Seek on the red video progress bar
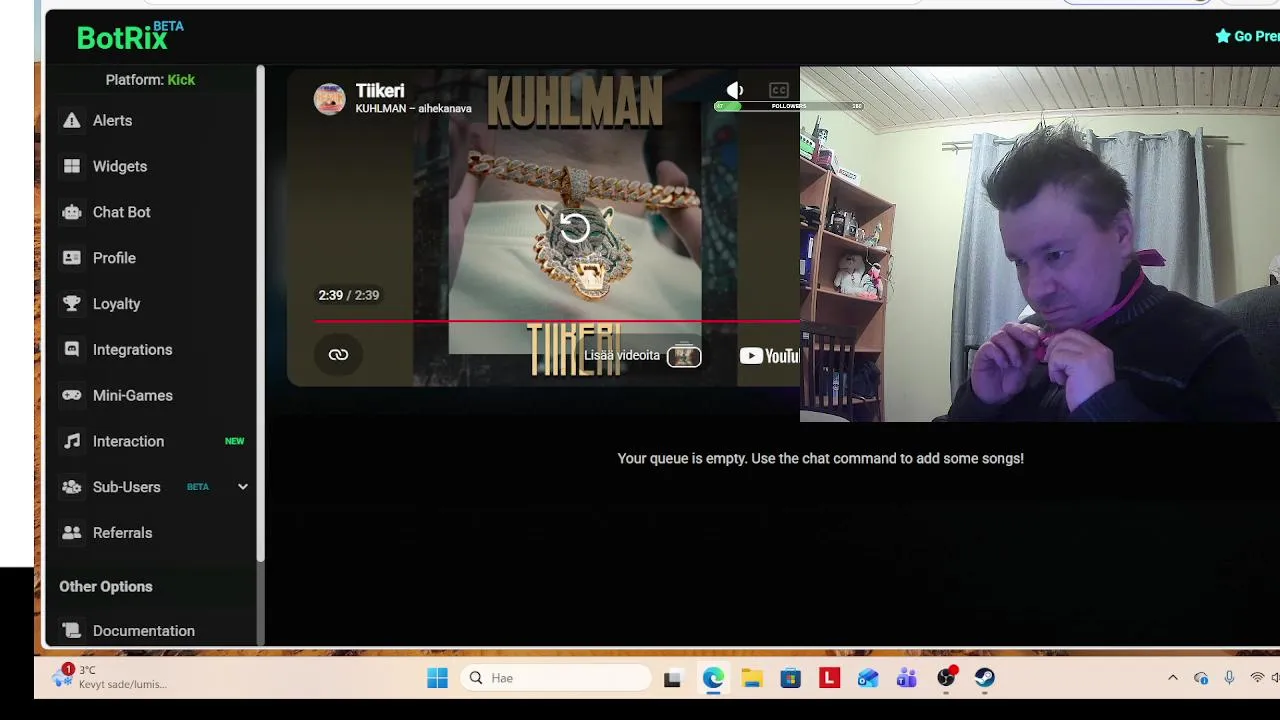Screen dimensions: 1280x720 (557, 321)
